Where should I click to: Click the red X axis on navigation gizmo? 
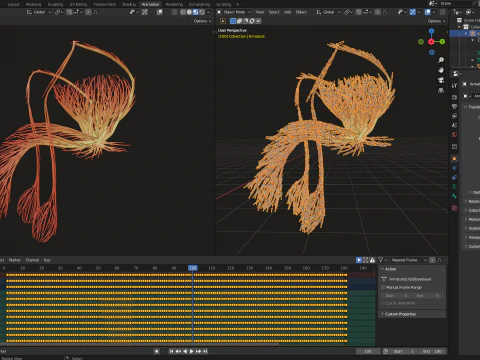pos(431,42)
